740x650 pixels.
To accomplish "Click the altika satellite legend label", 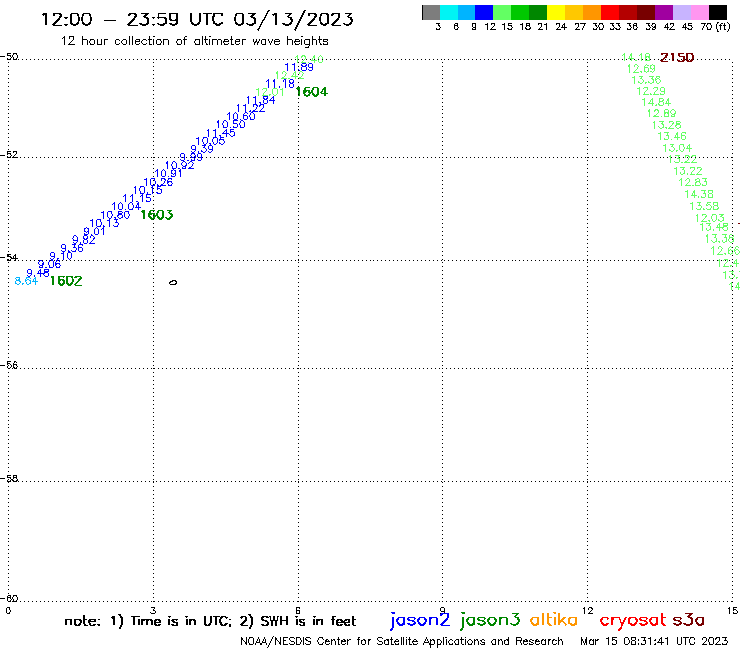I will [554, 619].
